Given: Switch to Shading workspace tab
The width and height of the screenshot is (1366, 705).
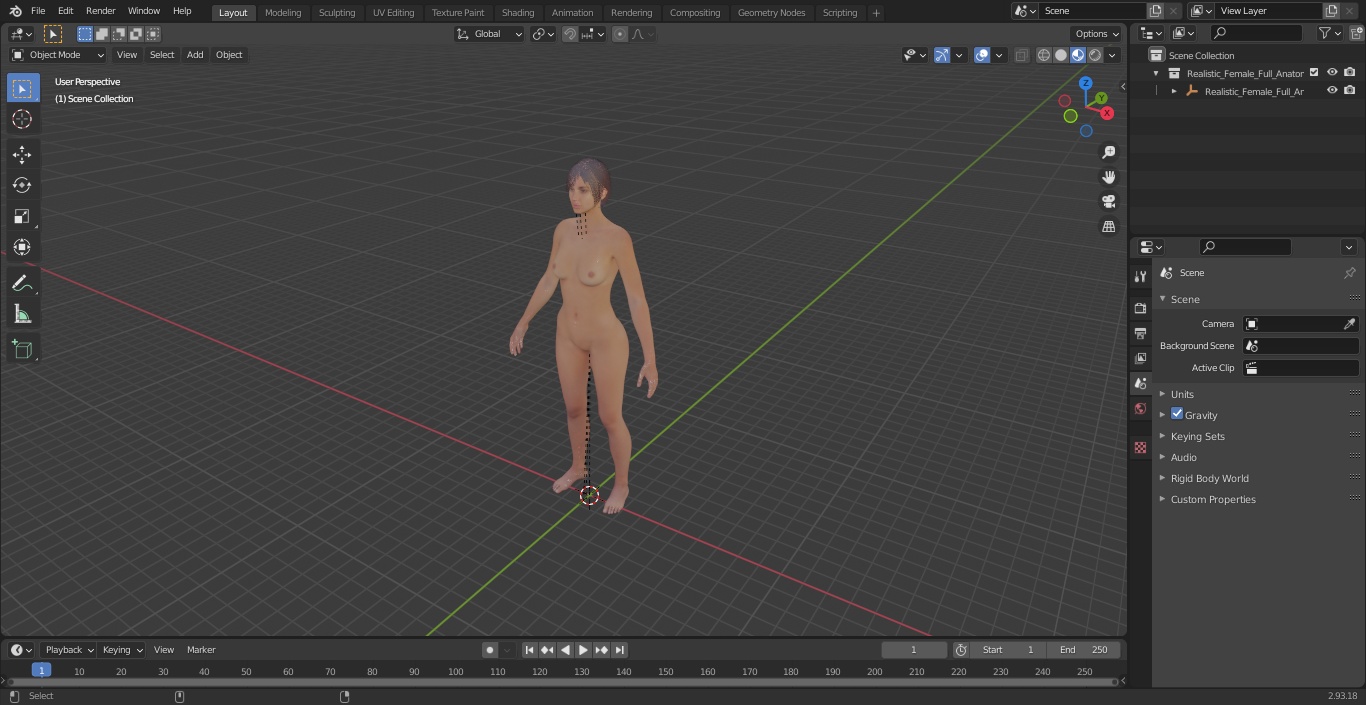Looking at the screenshot, I should [518, 12].
